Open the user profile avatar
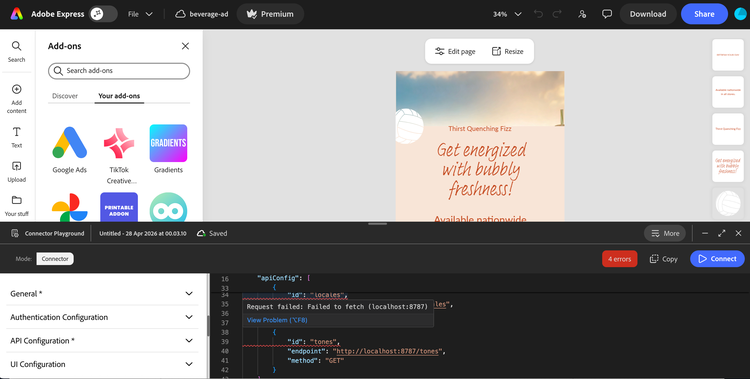The image size is (750, 379). [740, 14]
